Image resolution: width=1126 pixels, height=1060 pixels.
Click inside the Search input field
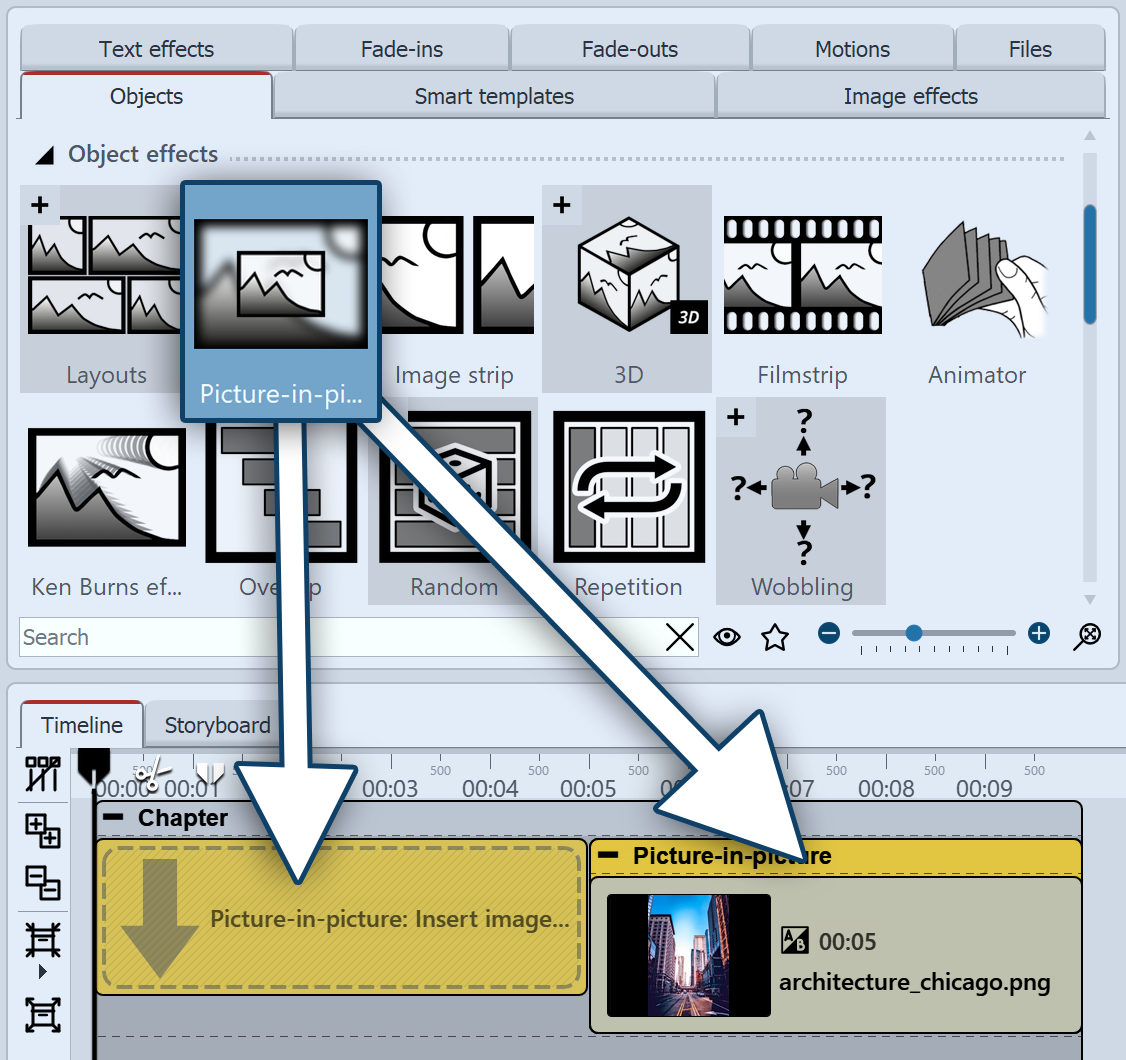340,637
